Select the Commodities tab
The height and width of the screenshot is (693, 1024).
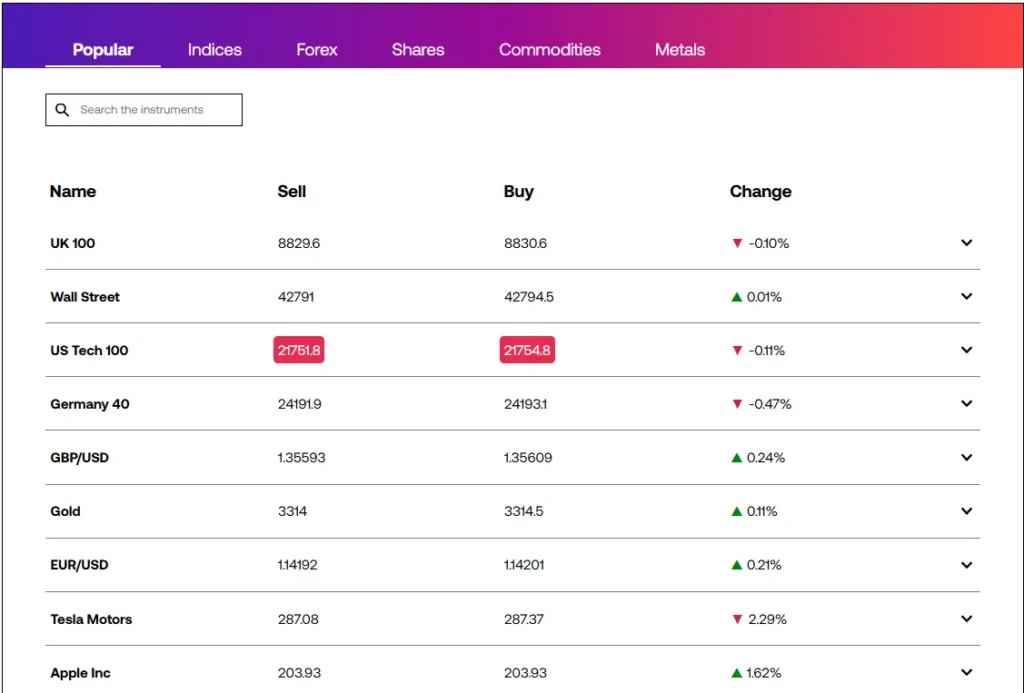[x=550, y=49]
